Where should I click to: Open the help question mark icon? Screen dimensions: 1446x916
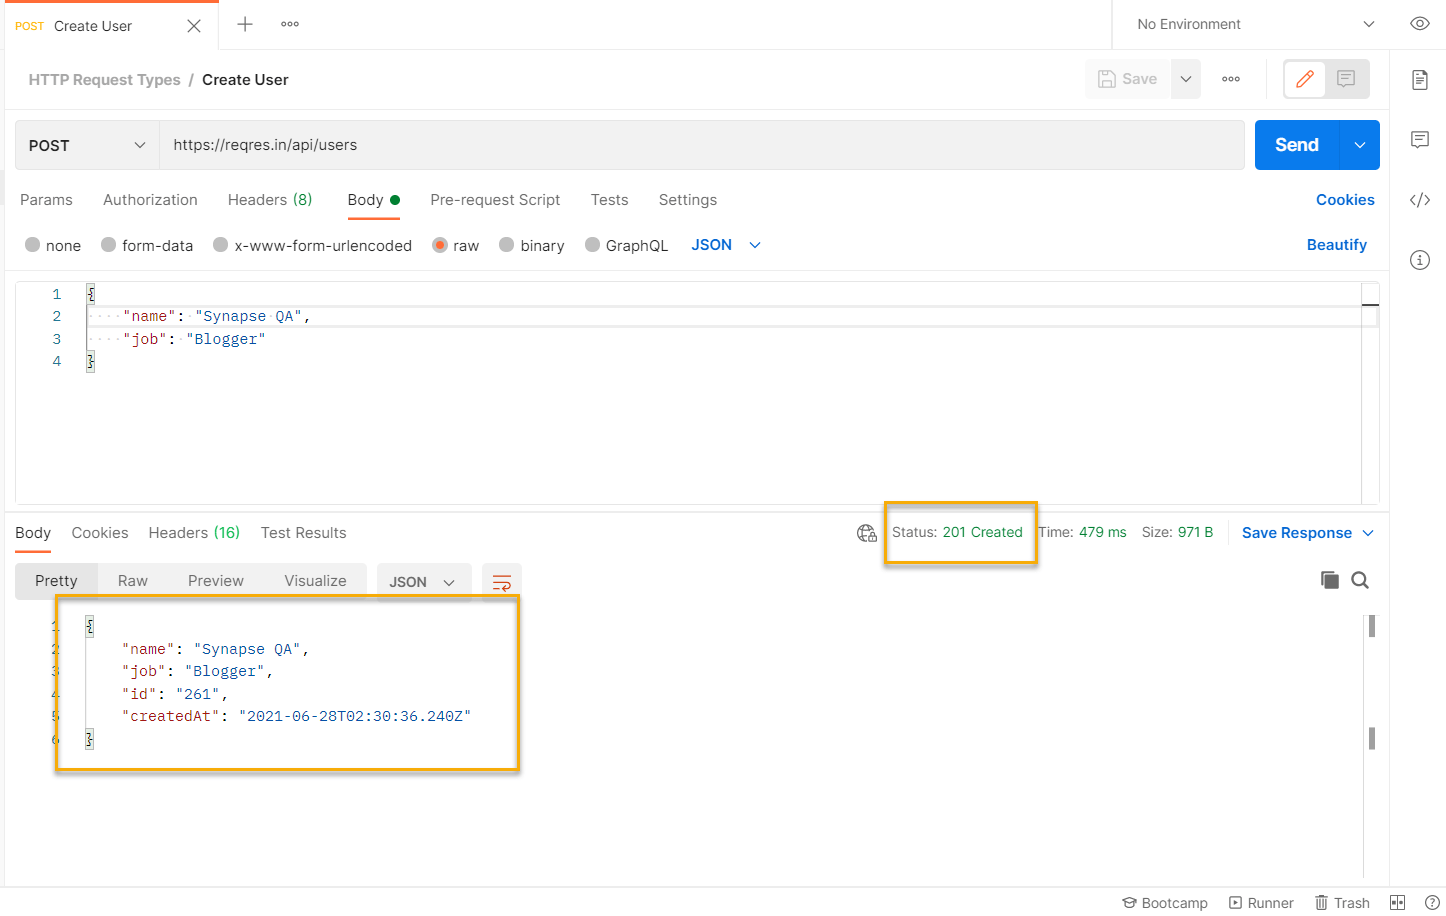pos(1431,903)
